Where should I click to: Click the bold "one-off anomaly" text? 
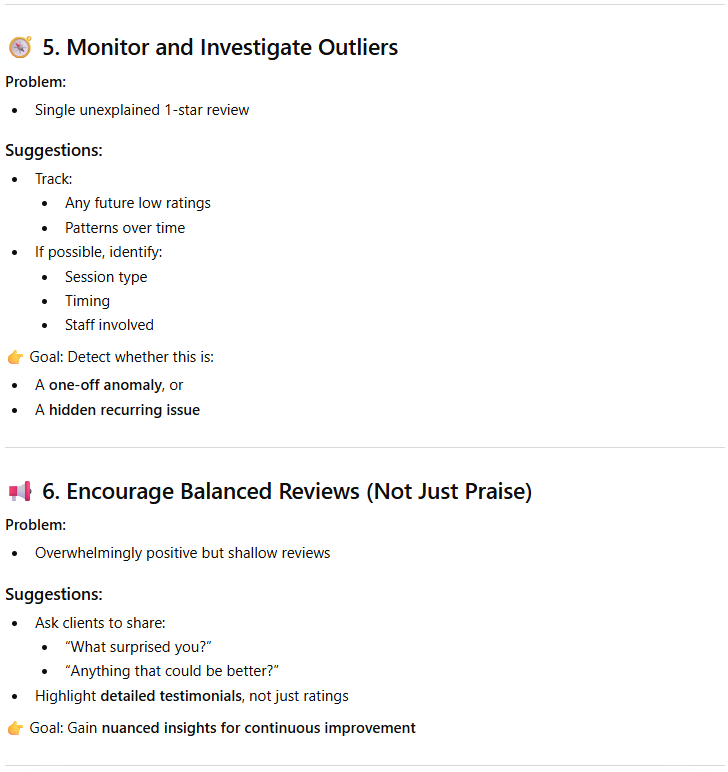point(105,385)
